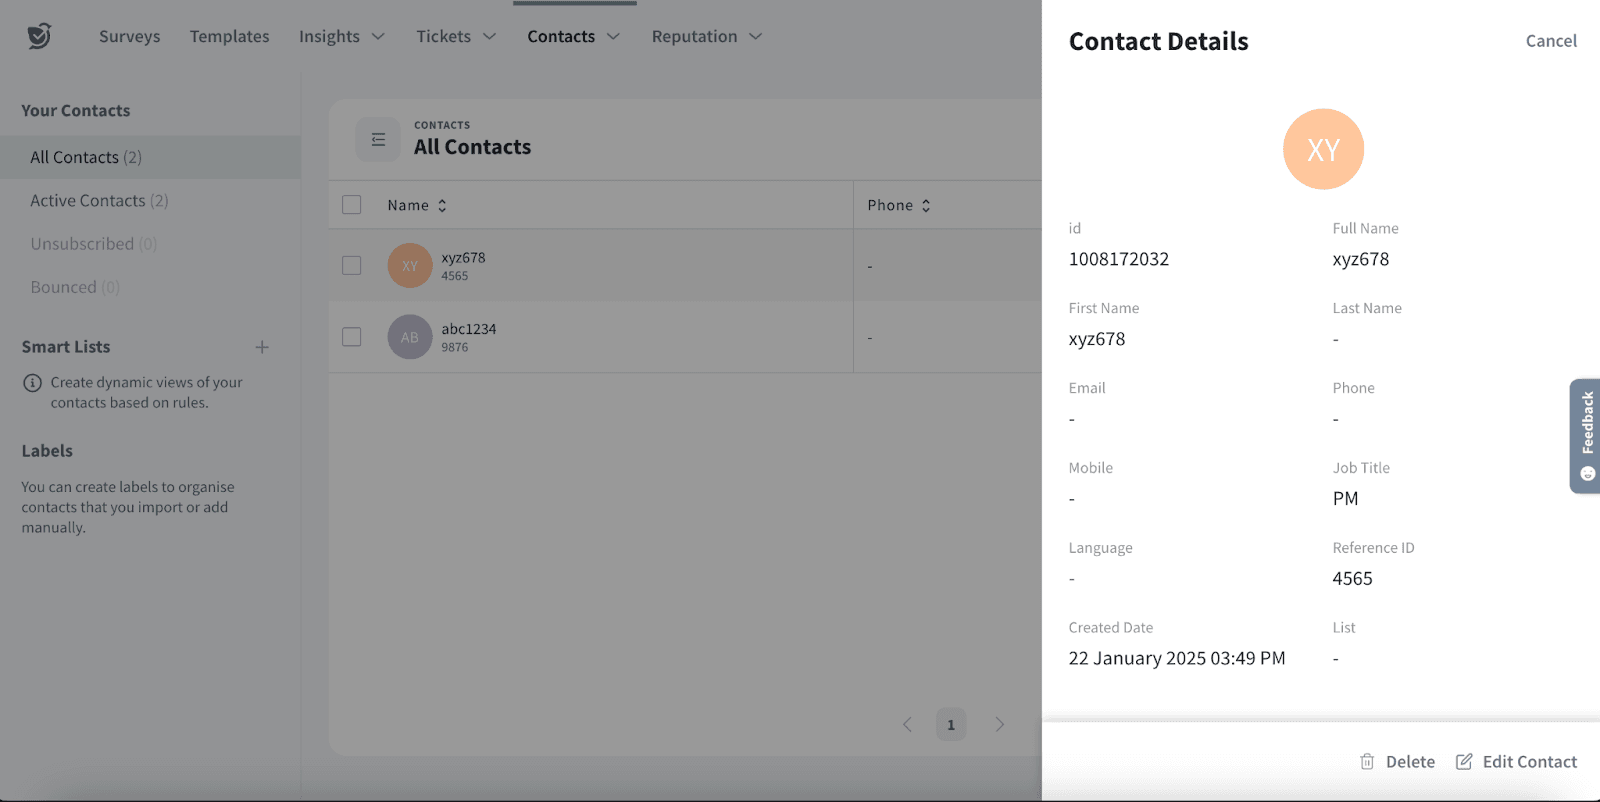Click the XY avatar for xyz678 row
1600x802 pixels.
tap(410, 266)
